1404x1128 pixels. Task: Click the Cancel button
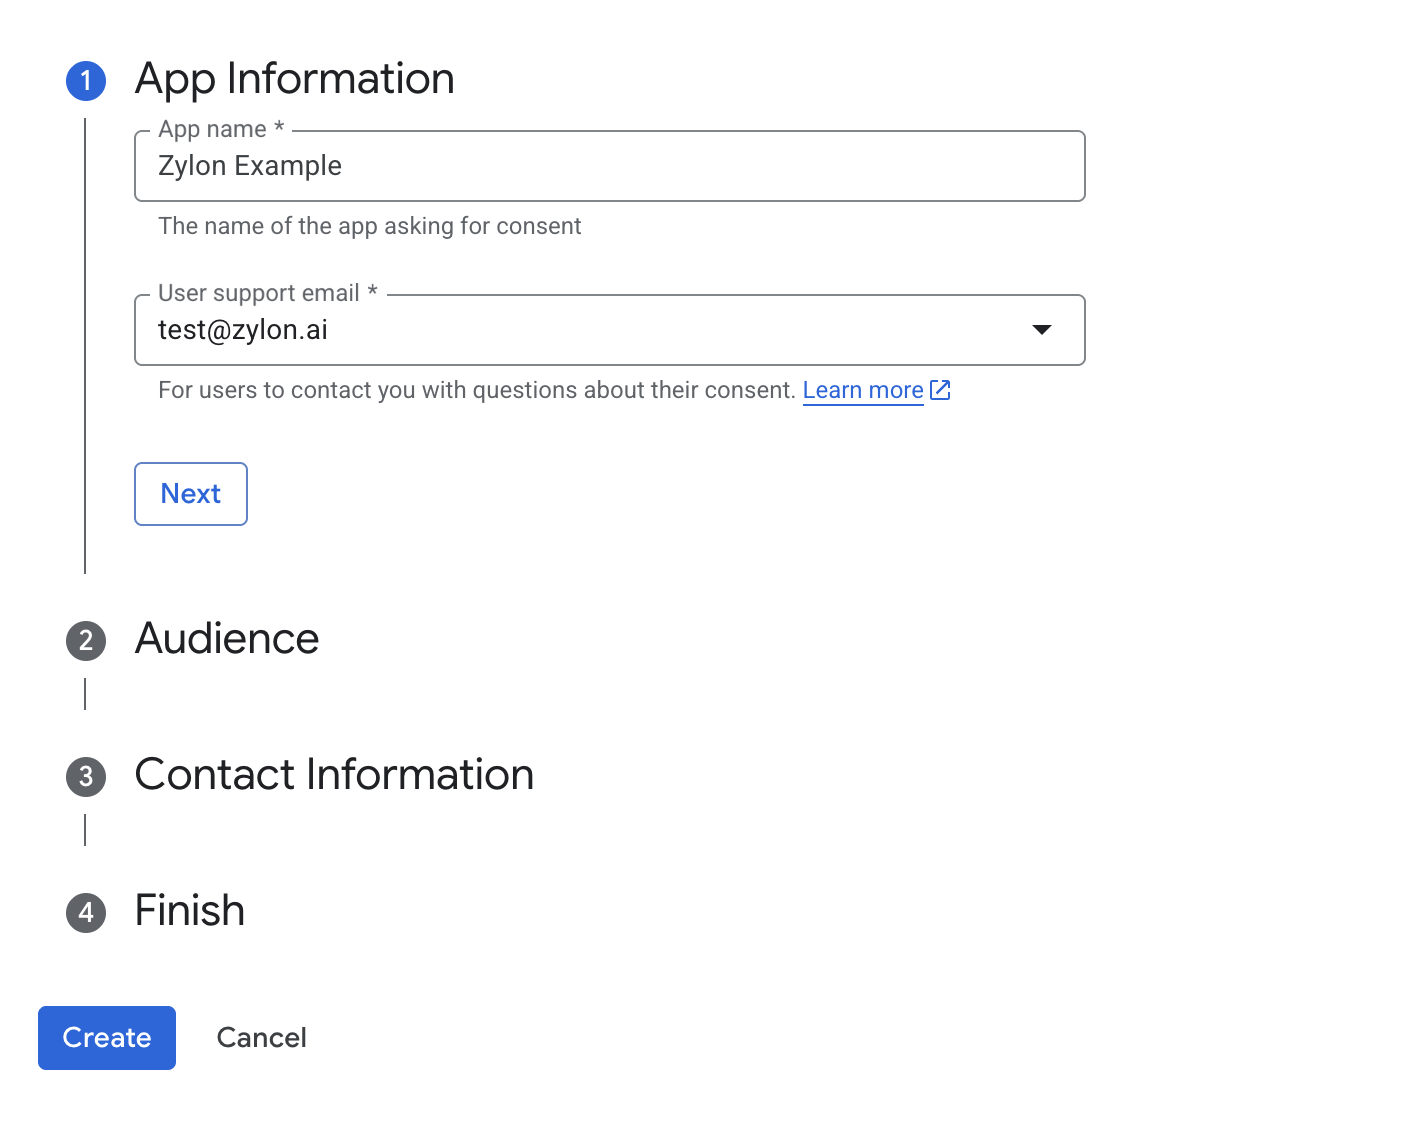[261, 1038]
